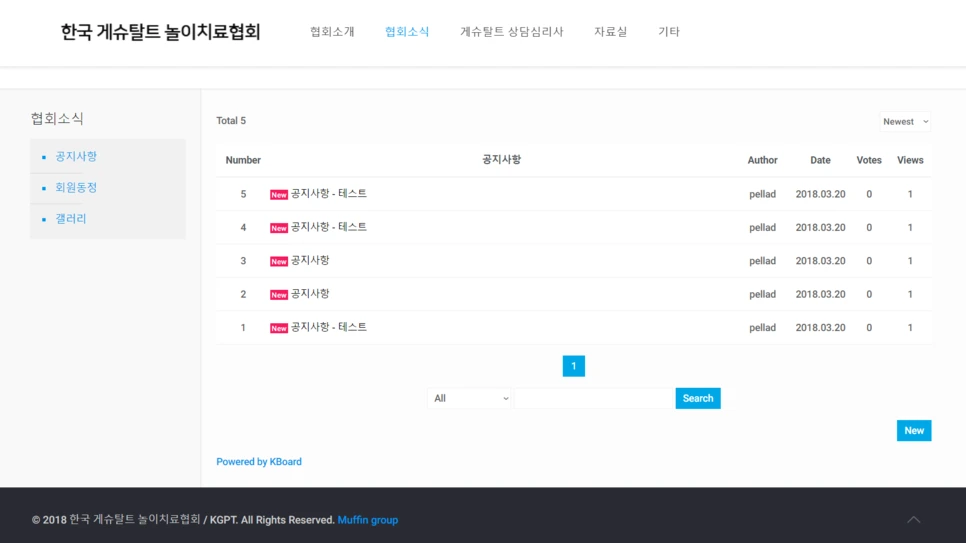The height and width of the screenshot is (543, 966).
Task: Open the 협회소개 menu
Action: 332,31
